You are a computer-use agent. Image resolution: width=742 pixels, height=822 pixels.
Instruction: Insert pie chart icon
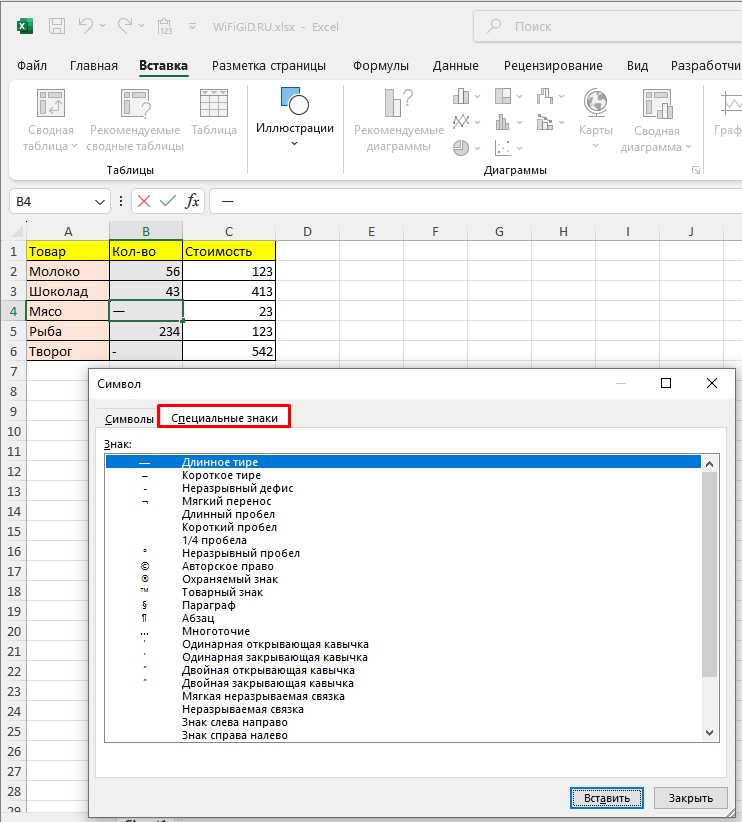point(461,148)
